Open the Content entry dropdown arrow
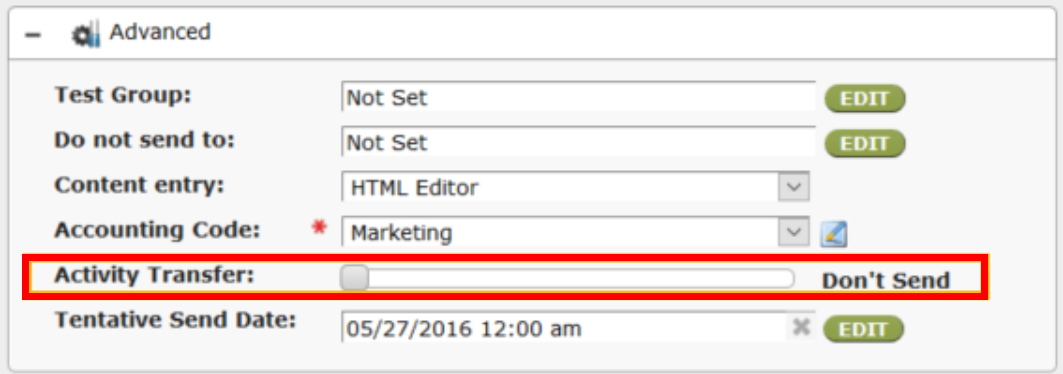The image size is (1063, 374). 794,188
